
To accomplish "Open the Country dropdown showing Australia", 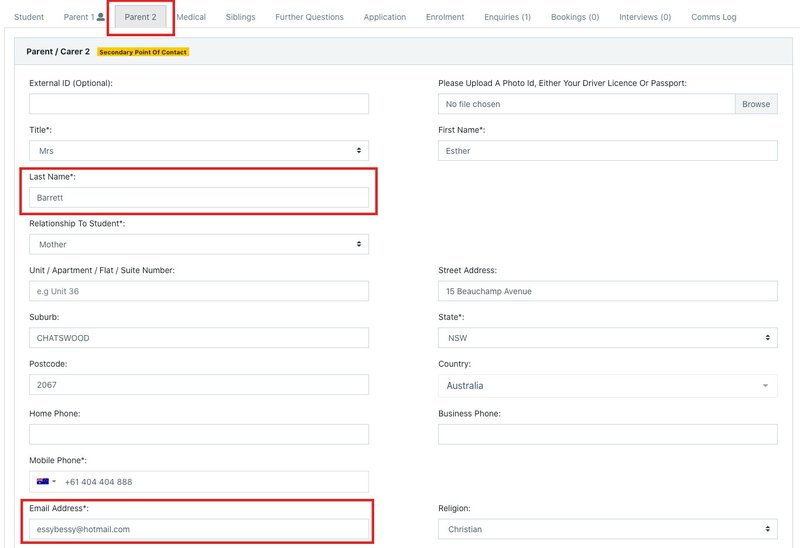I will click(x=607, y=386).
